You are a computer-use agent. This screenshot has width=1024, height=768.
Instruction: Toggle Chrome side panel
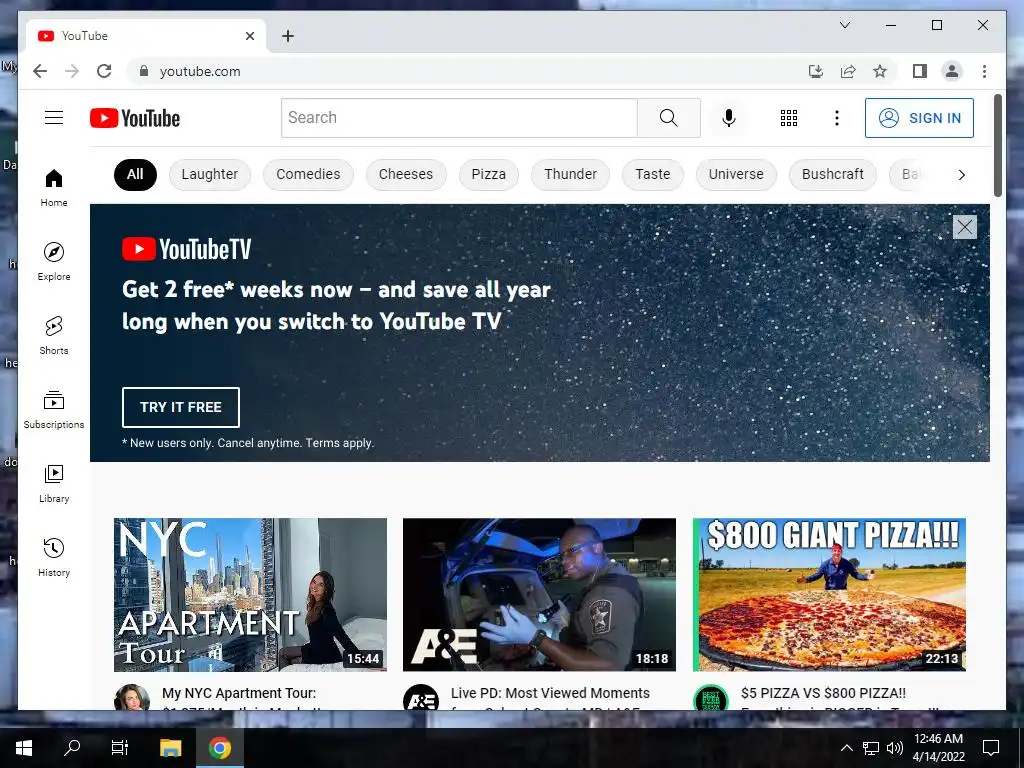920,71
